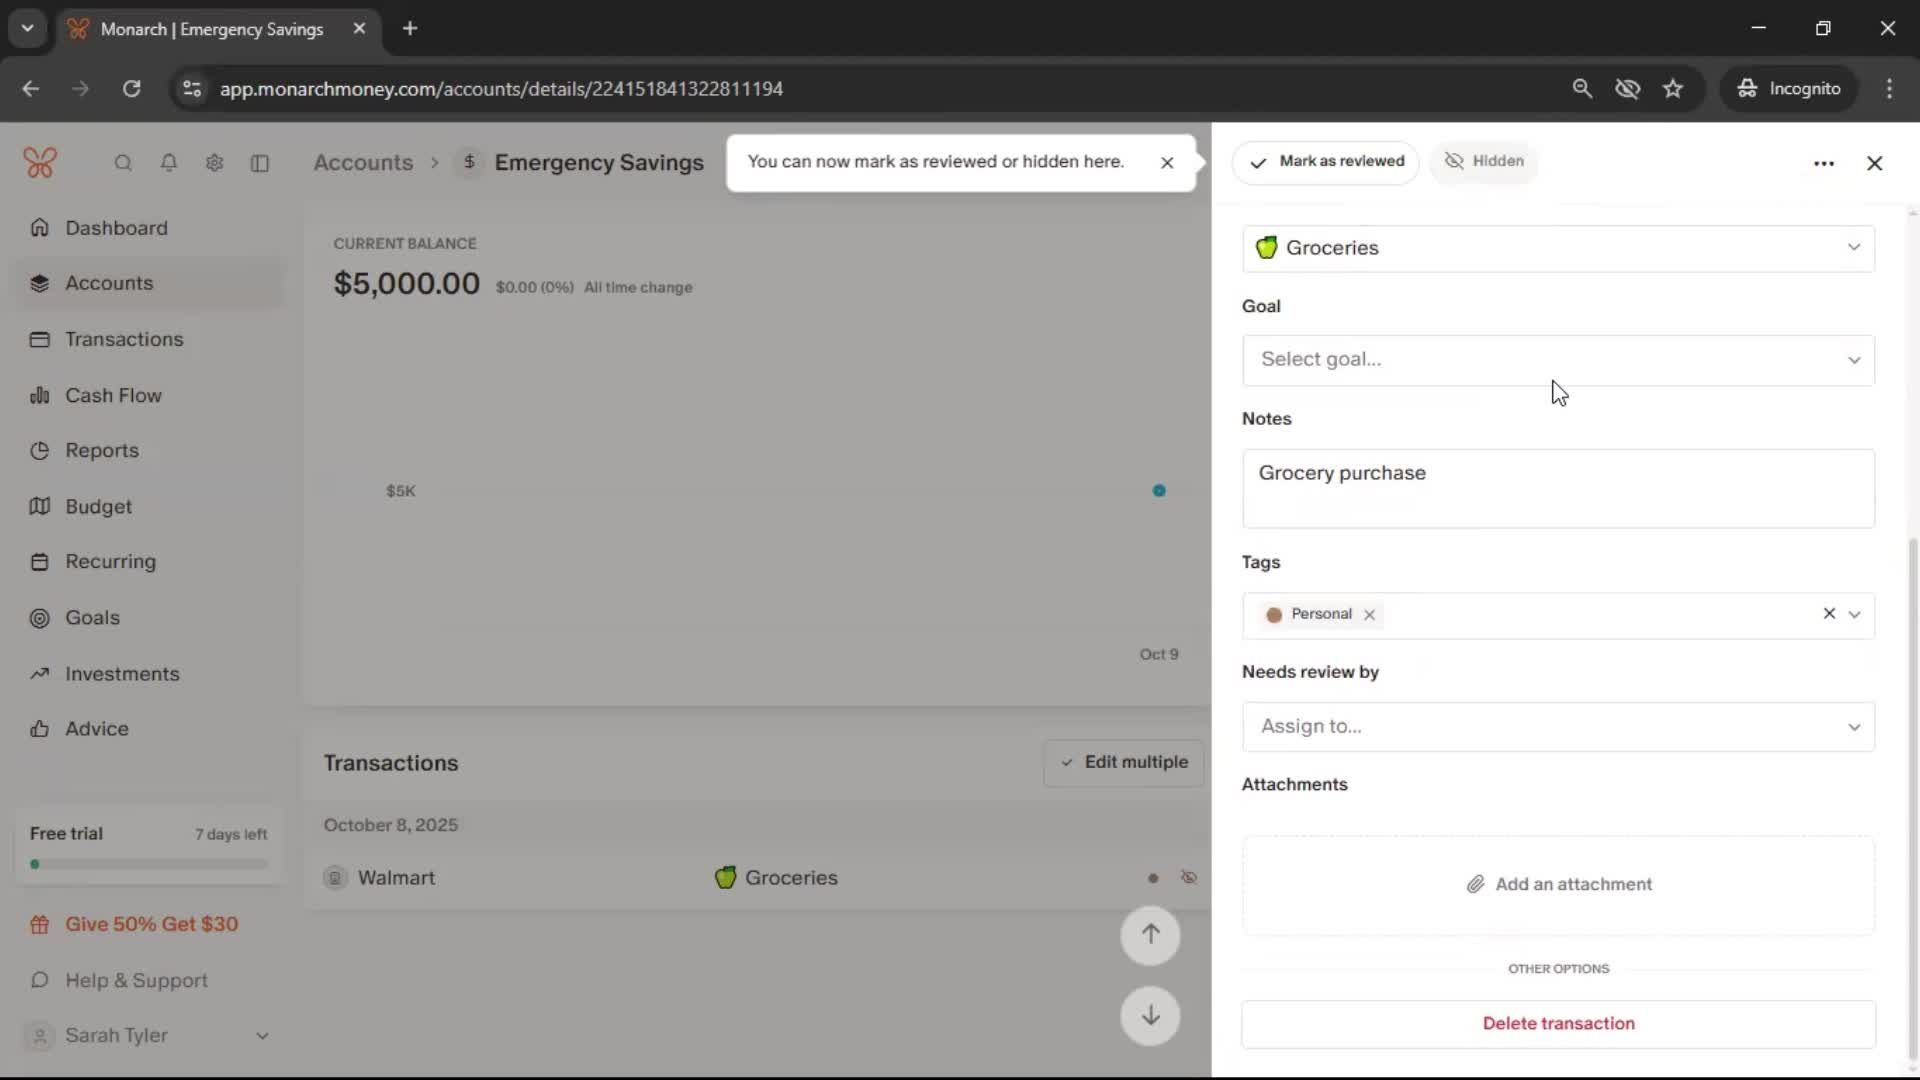1920x1080 pixels.
Task: Expand the Select goal dropdown
Action: pos(1557,360)
